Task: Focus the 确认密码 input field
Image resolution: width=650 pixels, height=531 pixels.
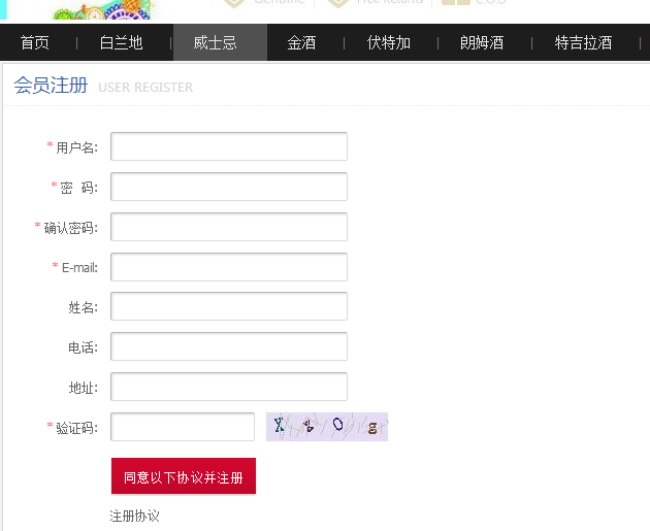Action: click(x=229, y=227)
